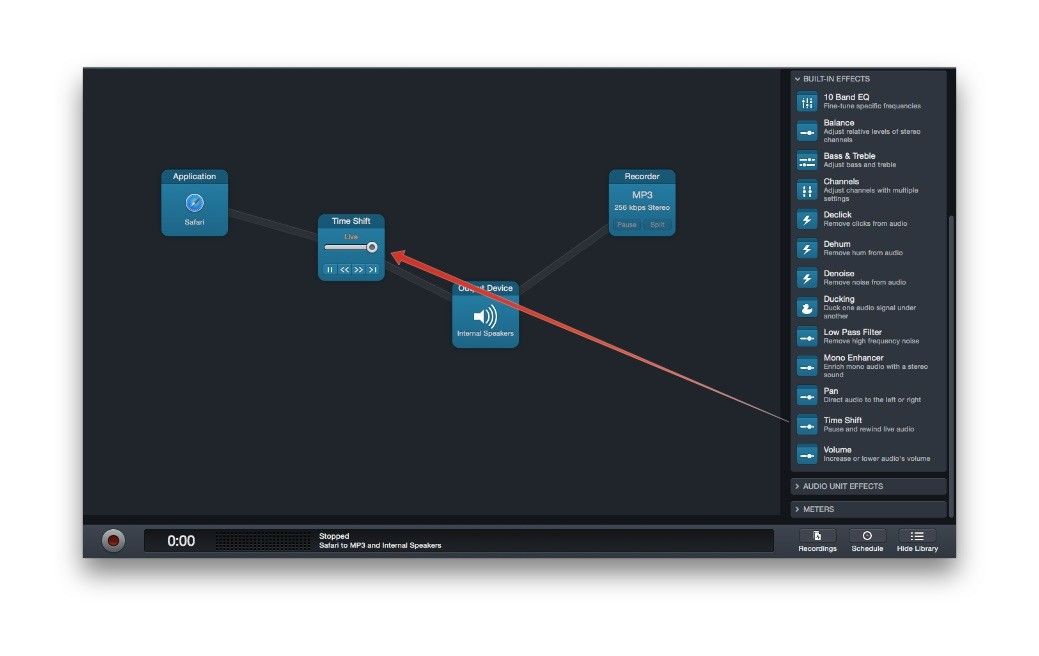Expand the Meters section
The image size is (1039, 656).
point(818,509)
